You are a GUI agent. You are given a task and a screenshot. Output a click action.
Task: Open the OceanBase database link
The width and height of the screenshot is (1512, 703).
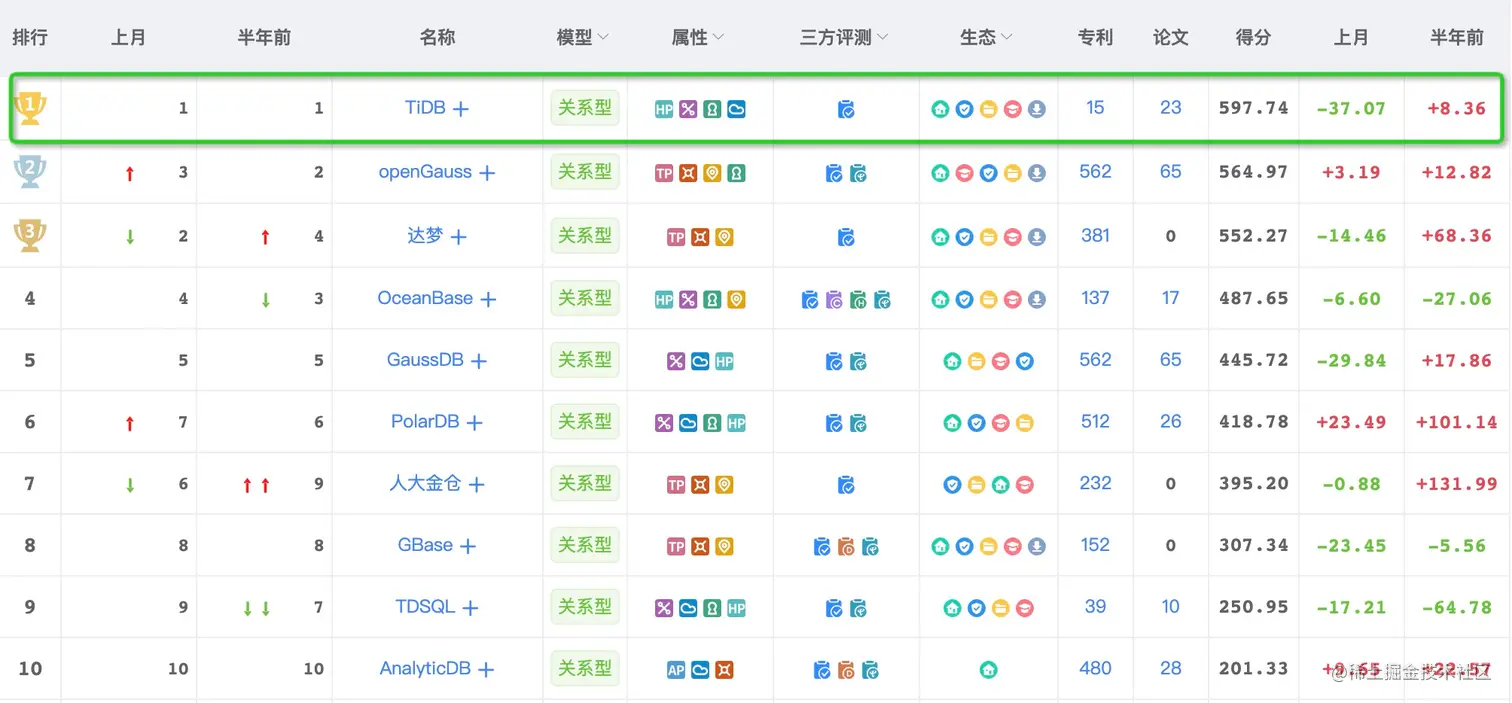[425, 298]
